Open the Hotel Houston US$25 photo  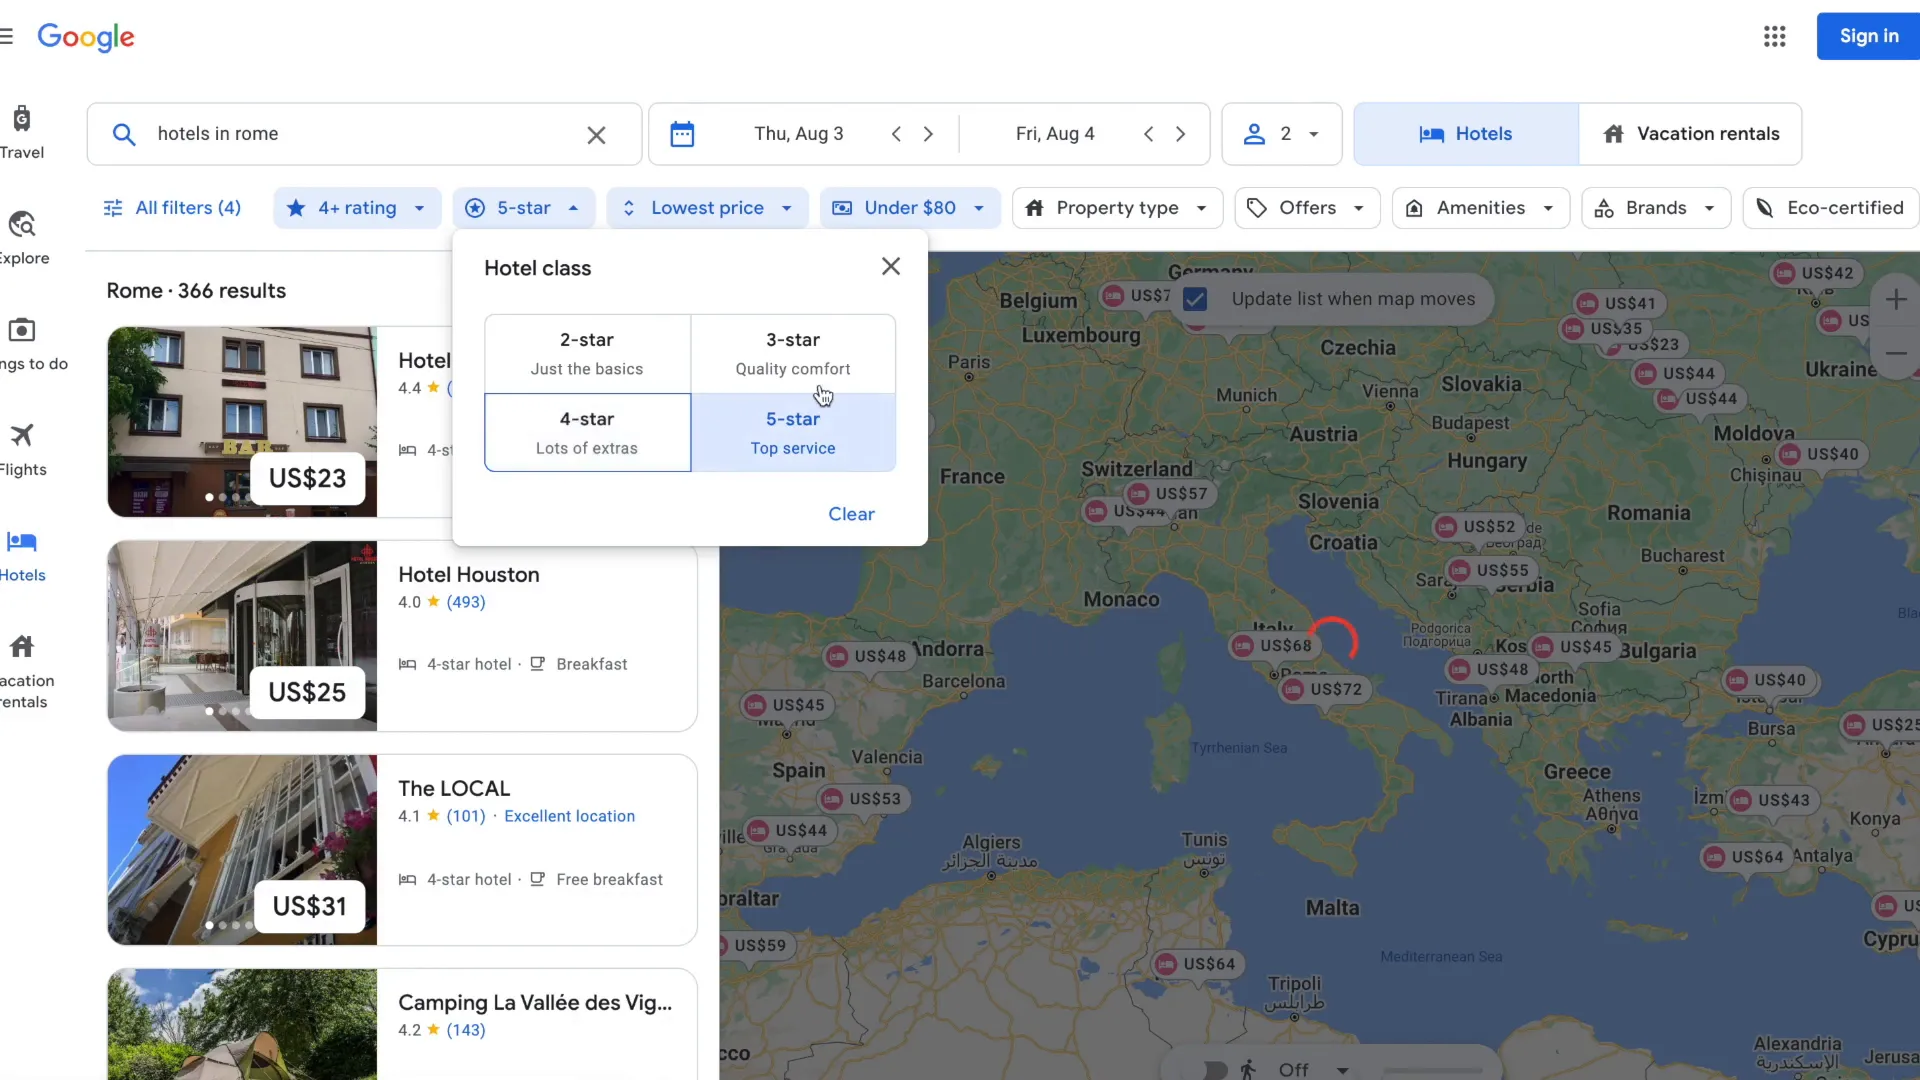(x=242, y=636)
